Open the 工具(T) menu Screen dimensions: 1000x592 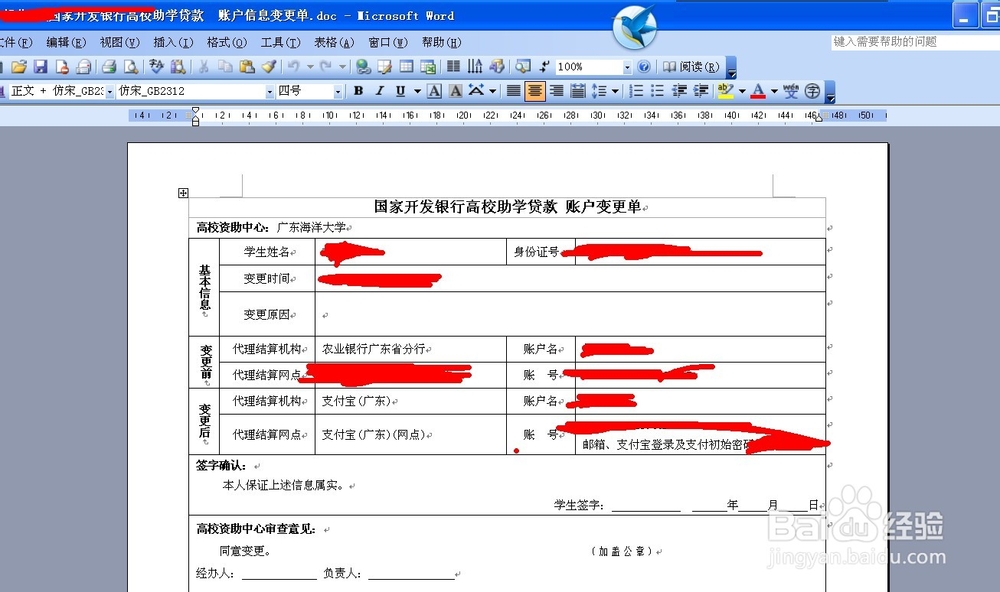[x=280, y=42]
